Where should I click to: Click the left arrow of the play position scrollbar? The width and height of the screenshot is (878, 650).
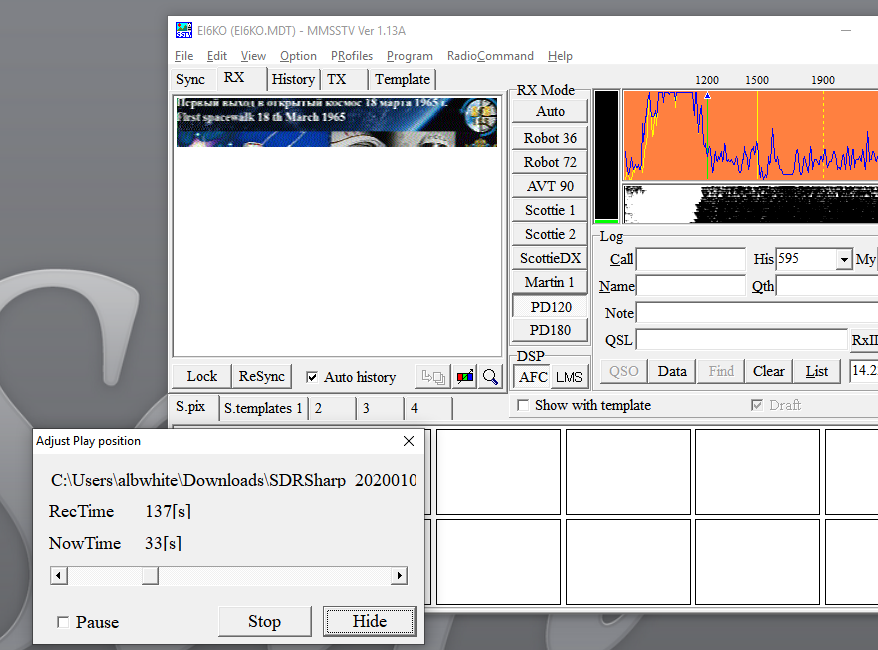pyautogui.click(x=59, y=576)
